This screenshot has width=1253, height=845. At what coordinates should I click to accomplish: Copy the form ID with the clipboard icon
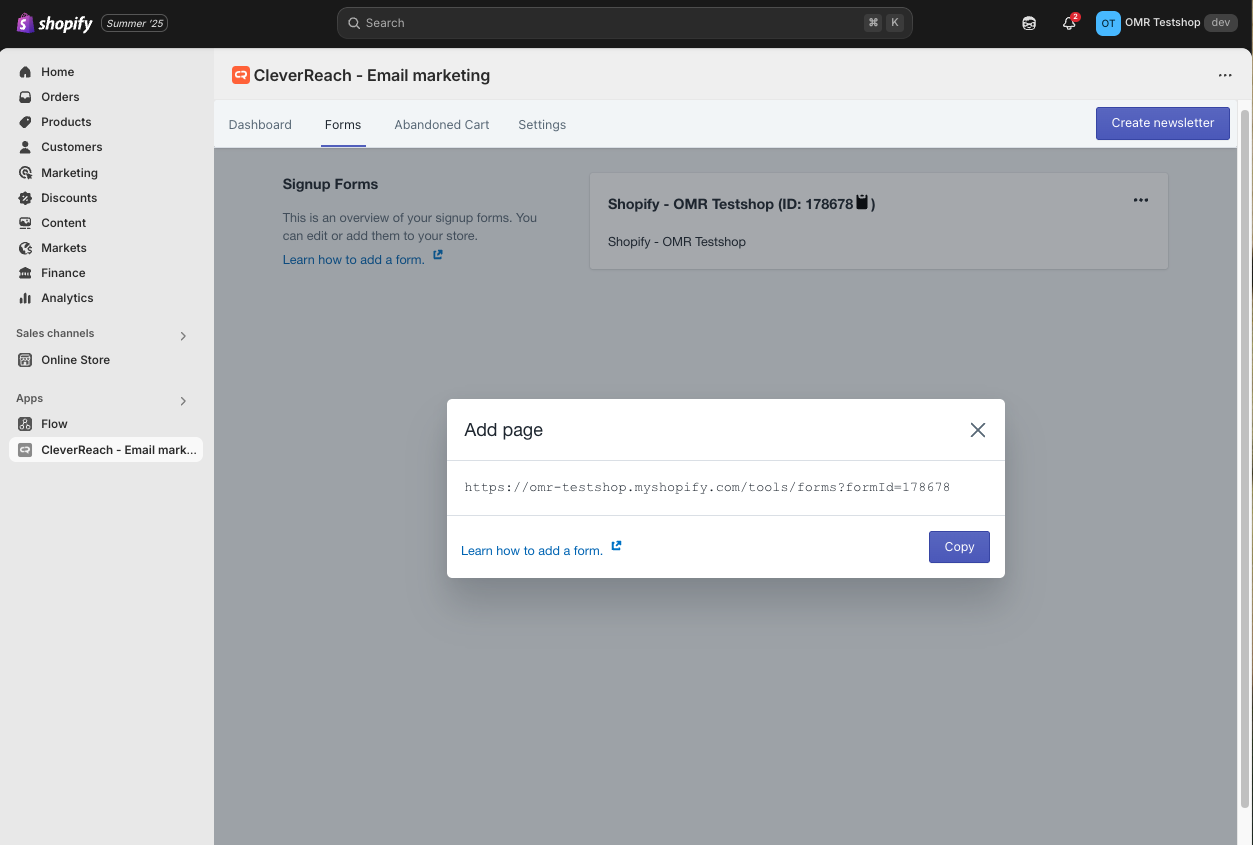[862, 203]
